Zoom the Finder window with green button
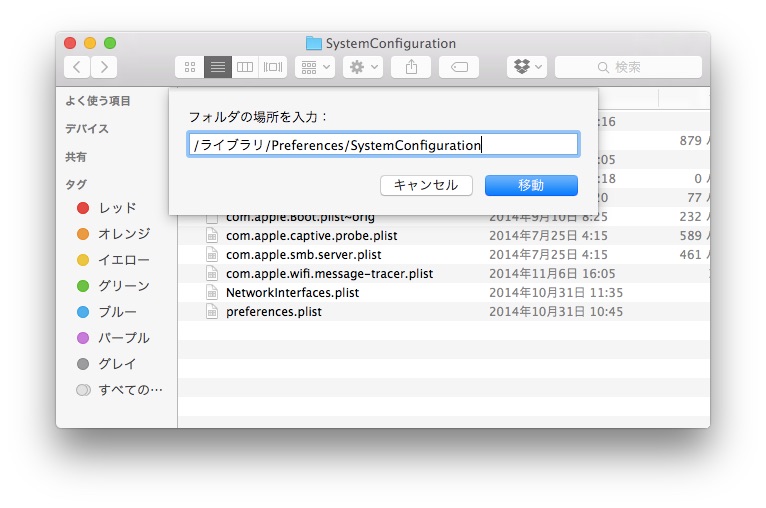This screenshot has width=766, height=508. pyautogui.click(x=110, y=43)
